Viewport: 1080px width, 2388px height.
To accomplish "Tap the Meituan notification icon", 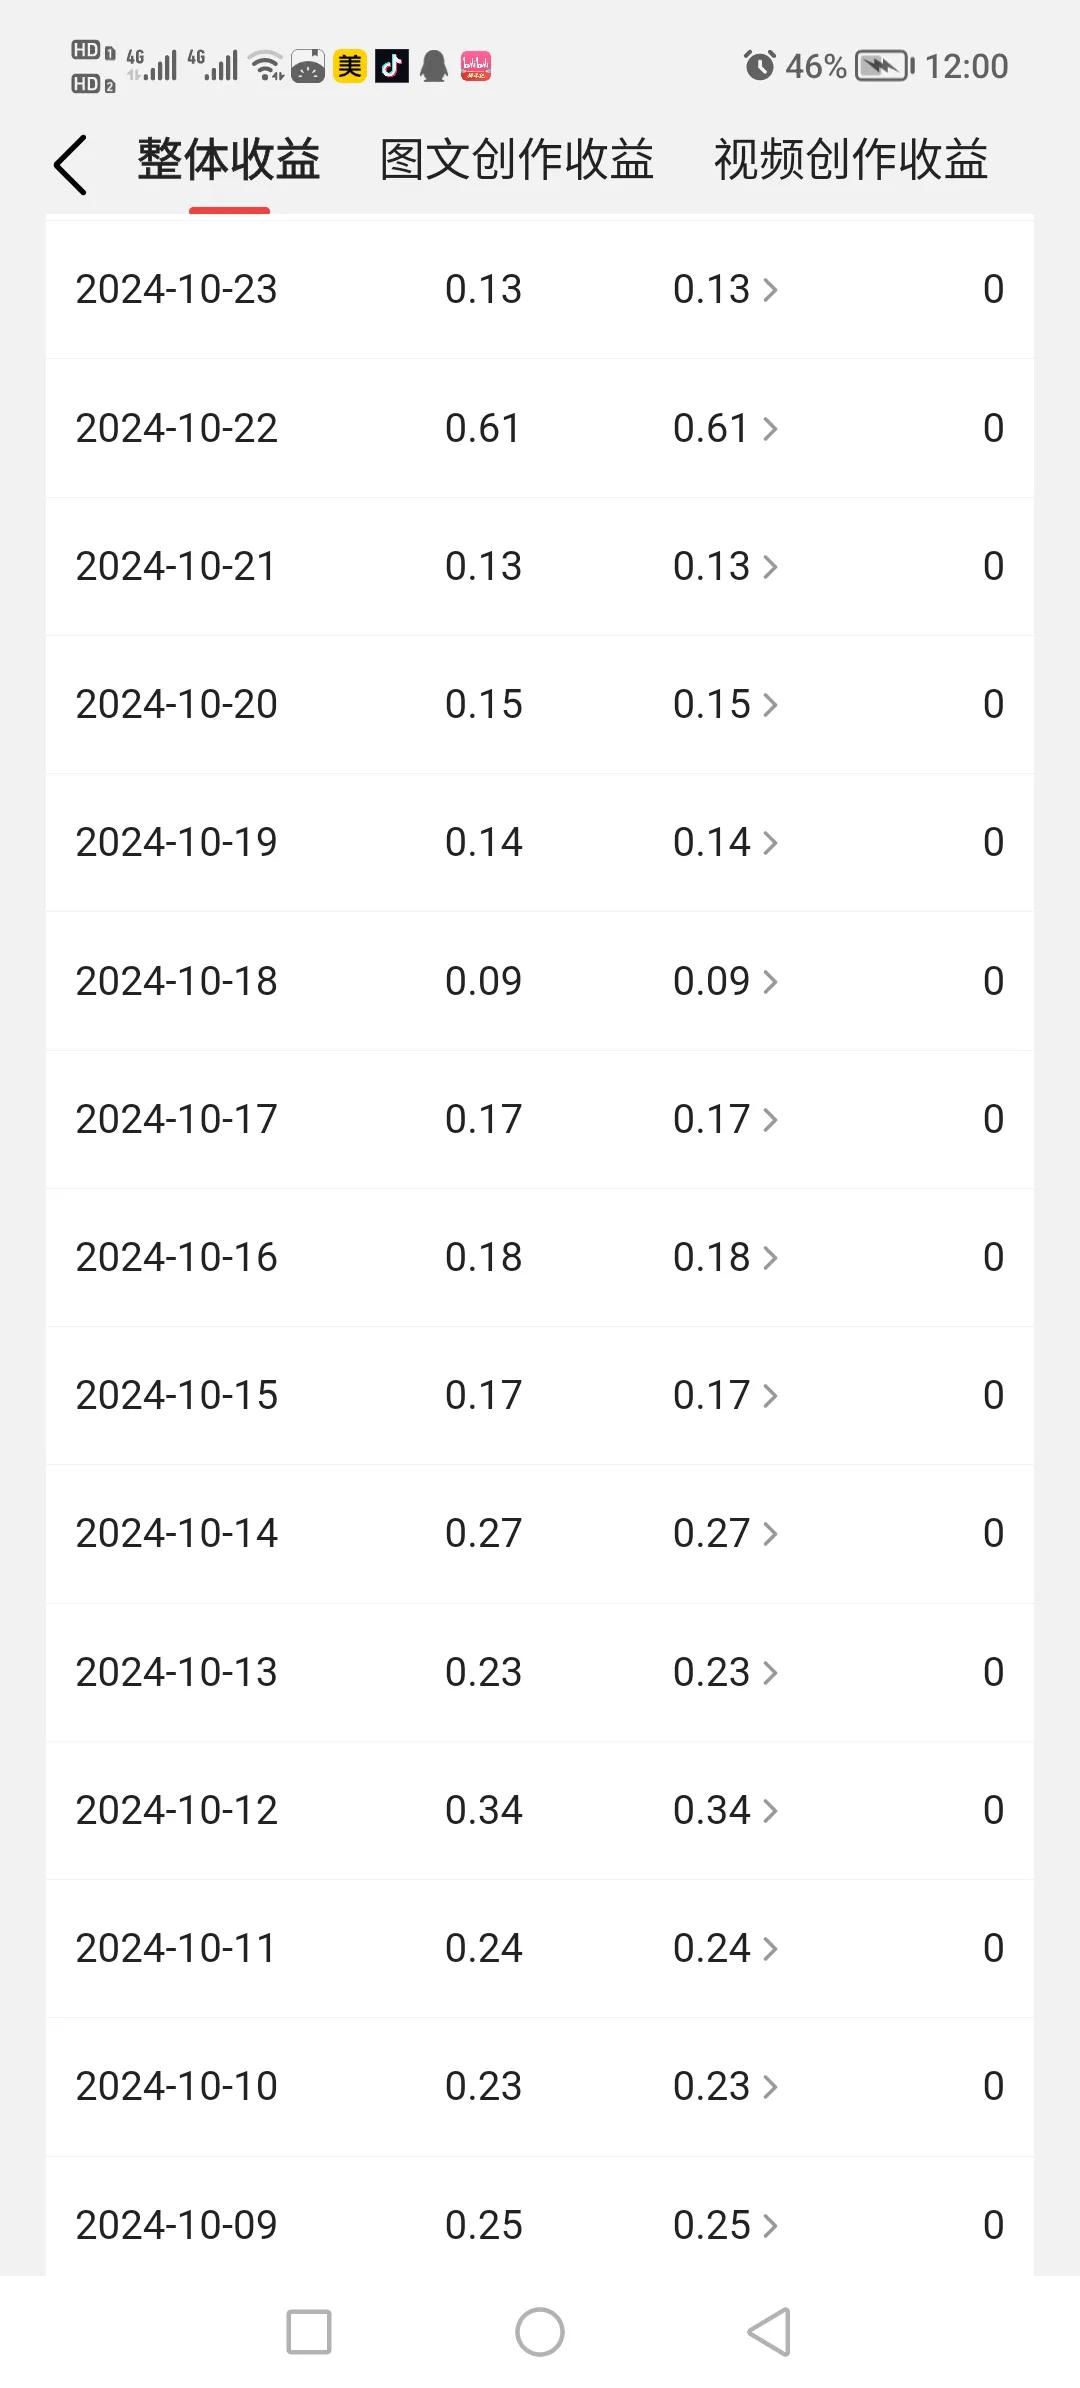I will pyautogui.click(x=350, y=66).
